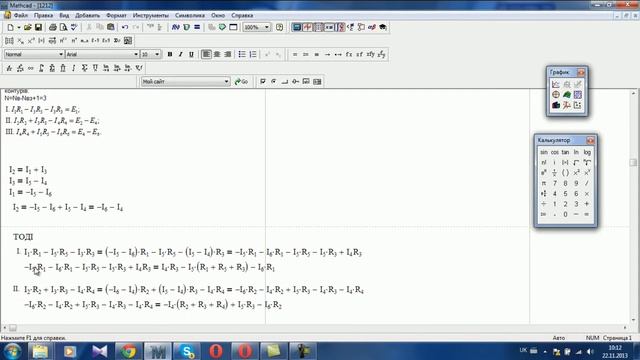
Task: Open the Calculator toolbar palette button
Action: 297,27
